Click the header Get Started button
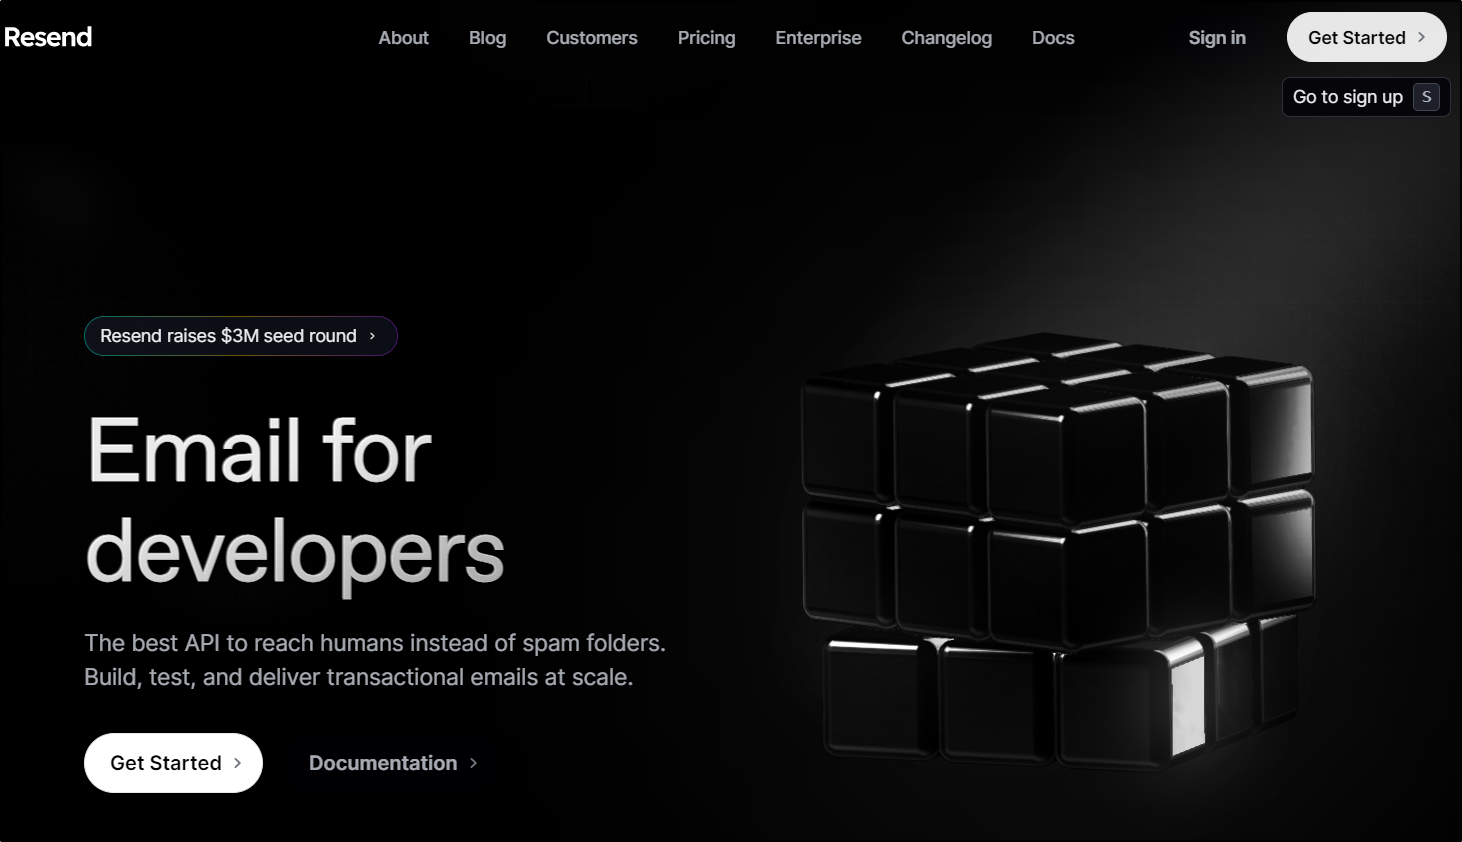This screenshot has width=1462, height=842. pos(1366,37)
